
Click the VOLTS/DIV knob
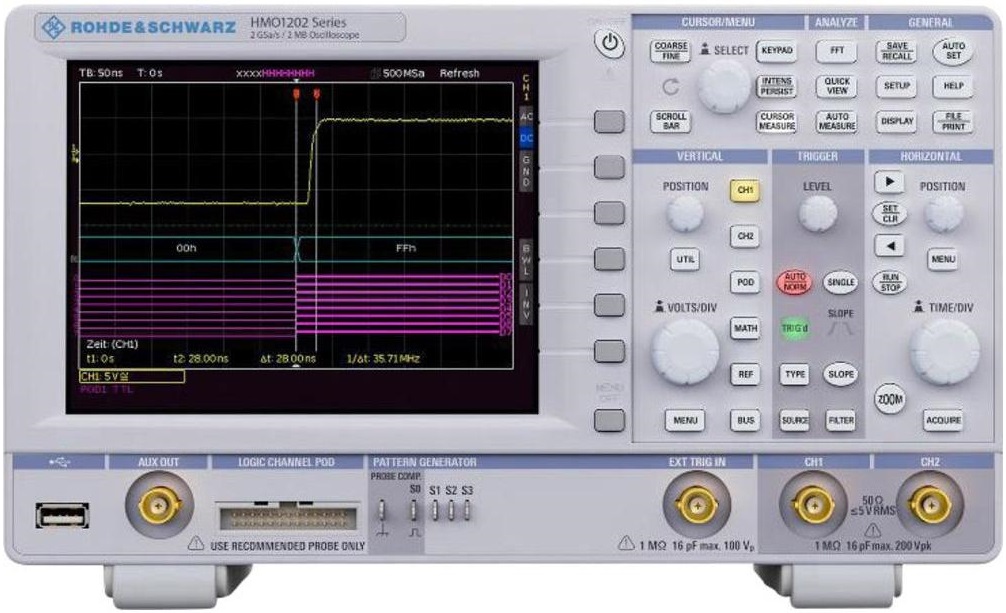pos(685,352)
